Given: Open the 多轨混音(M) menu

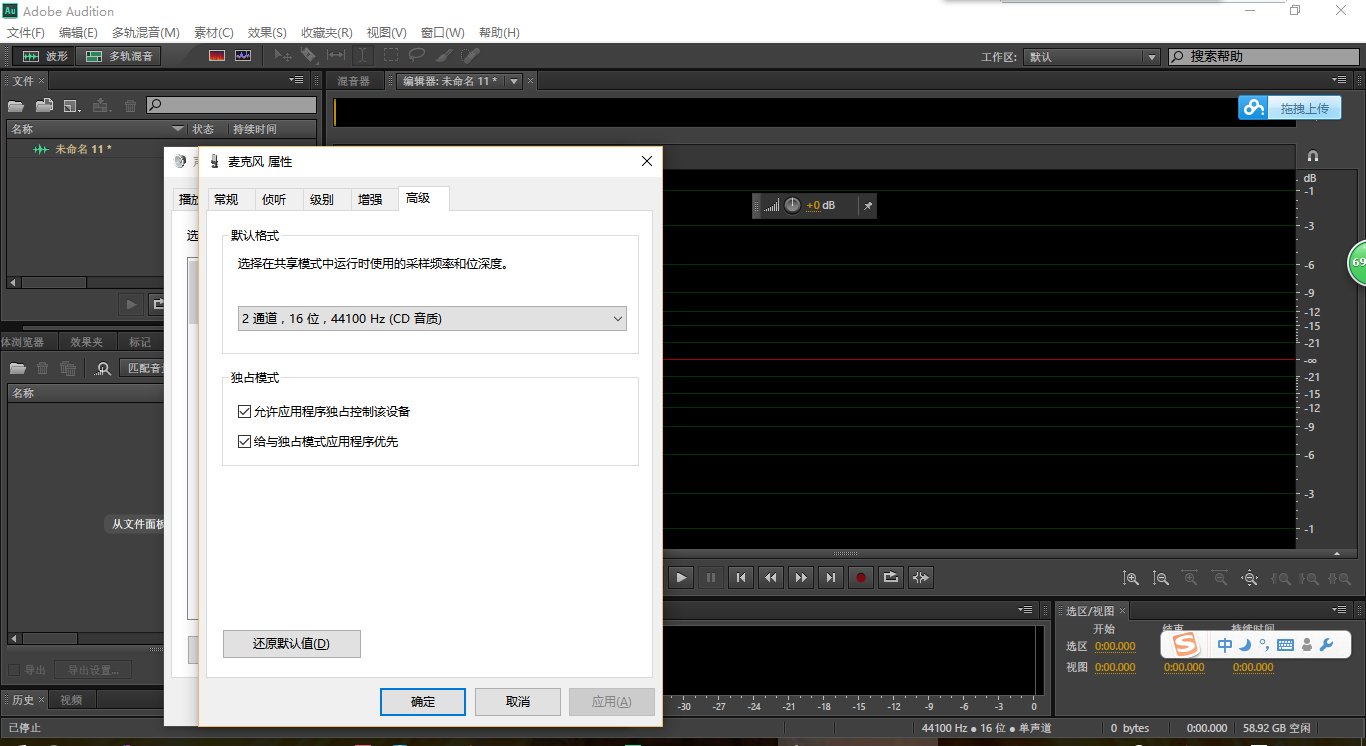Looking at the screenshot, I should 146,33.
